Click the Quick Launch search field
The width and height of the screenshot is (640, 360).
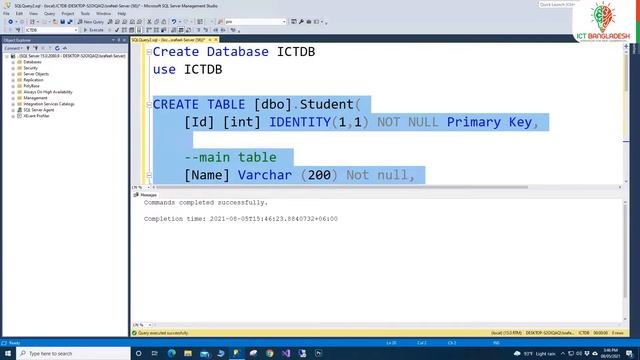pyautogui.click(x=556, y=4)
